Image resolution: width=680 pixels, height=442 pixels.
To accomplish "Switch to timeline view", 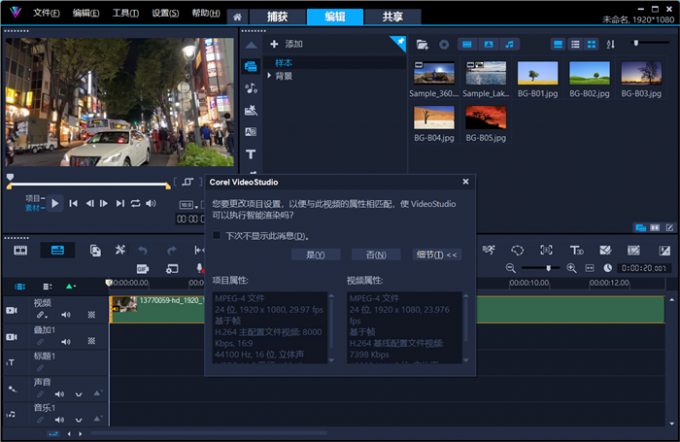I will (57, 250).
